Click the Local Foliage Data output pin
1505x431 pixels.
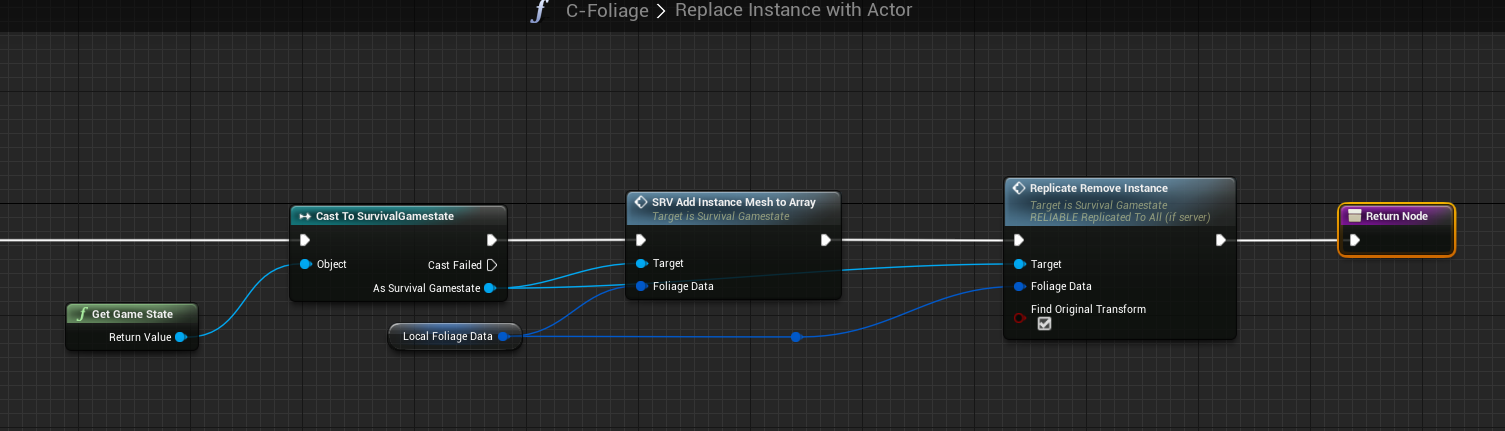(x=503, y=336)
